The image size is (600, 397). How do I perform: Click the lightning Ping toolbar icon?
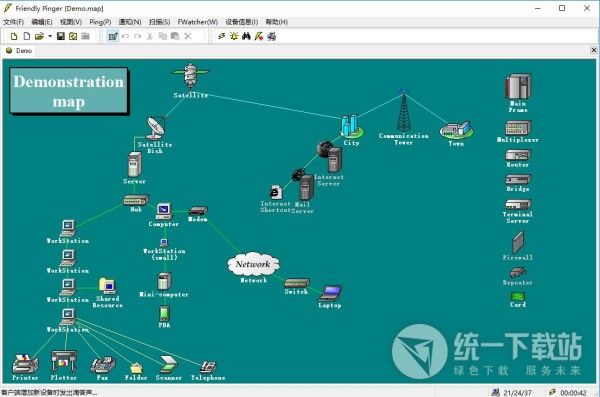222,36
